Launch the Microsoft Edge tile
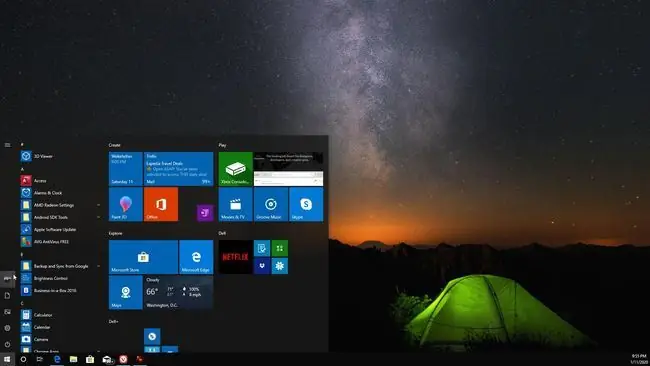The image size is (650, 366). (196, 257)
